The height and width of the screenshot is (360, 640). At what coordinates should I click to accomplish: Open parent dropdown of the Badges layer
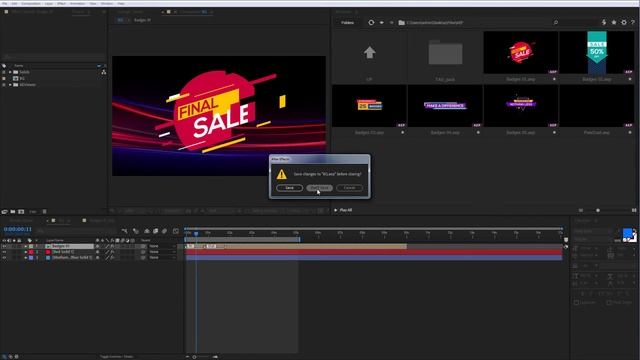click(x=162, y=247)
